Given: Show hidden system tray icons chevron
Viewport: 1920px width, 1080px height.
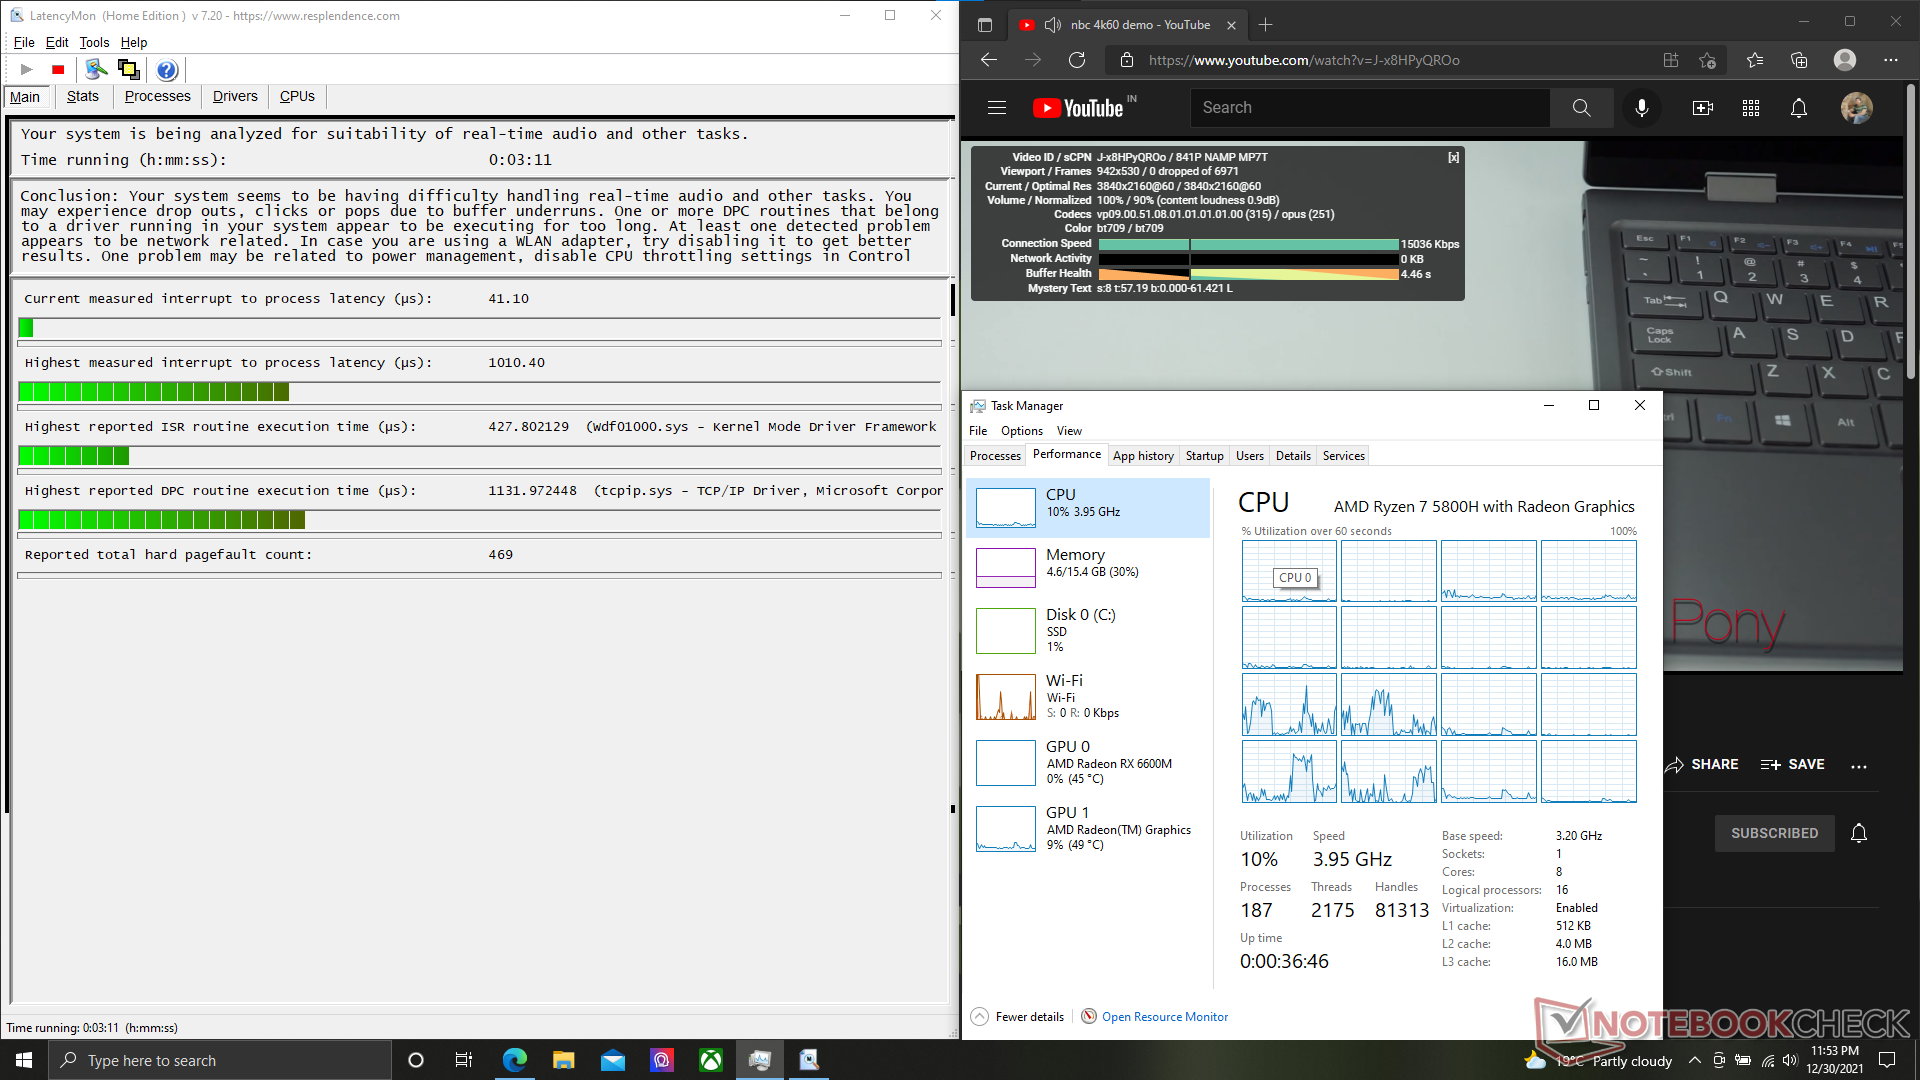Looking at the screenshot, I should click(x=1694, y=1061).
